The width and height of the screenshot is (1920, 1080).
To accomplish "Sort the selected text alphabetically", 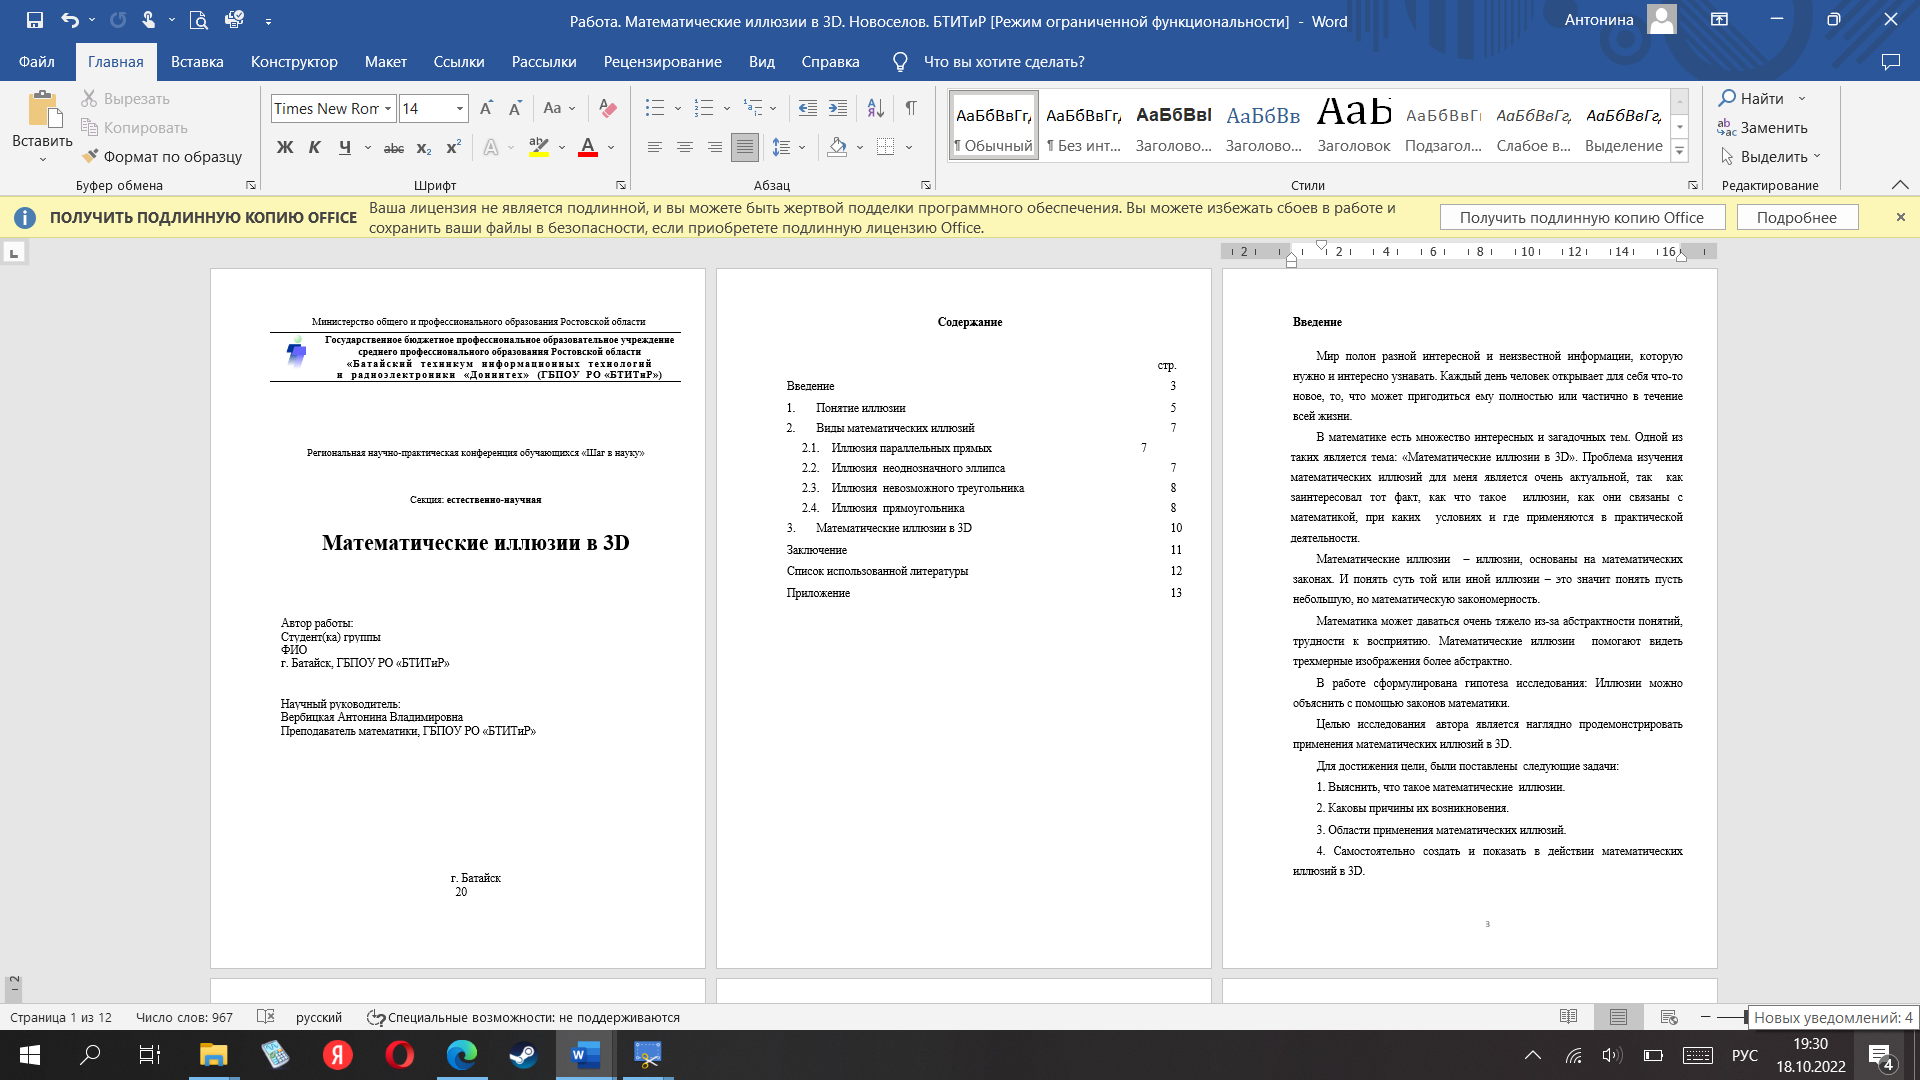I will [875, 108].
